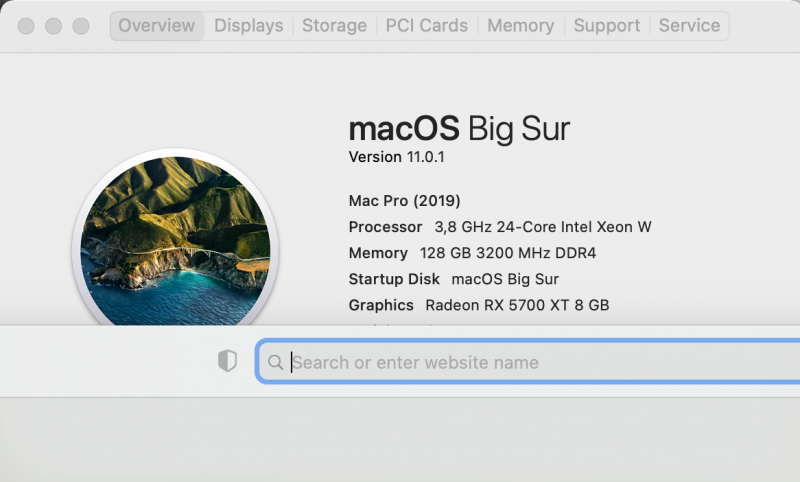Switch to the Overview tab
This screenshot has width=800, height=482.
[x=157, y=26]
